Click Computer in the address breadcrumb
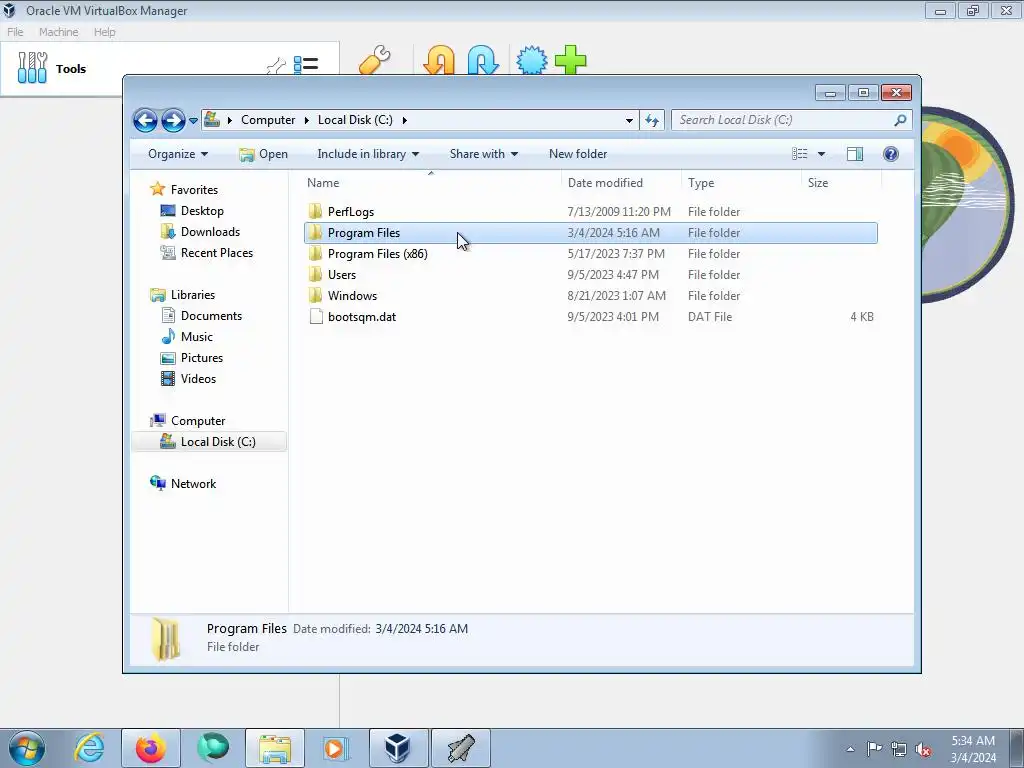The width and height of the screenshot is (1024, 768). 268,120
